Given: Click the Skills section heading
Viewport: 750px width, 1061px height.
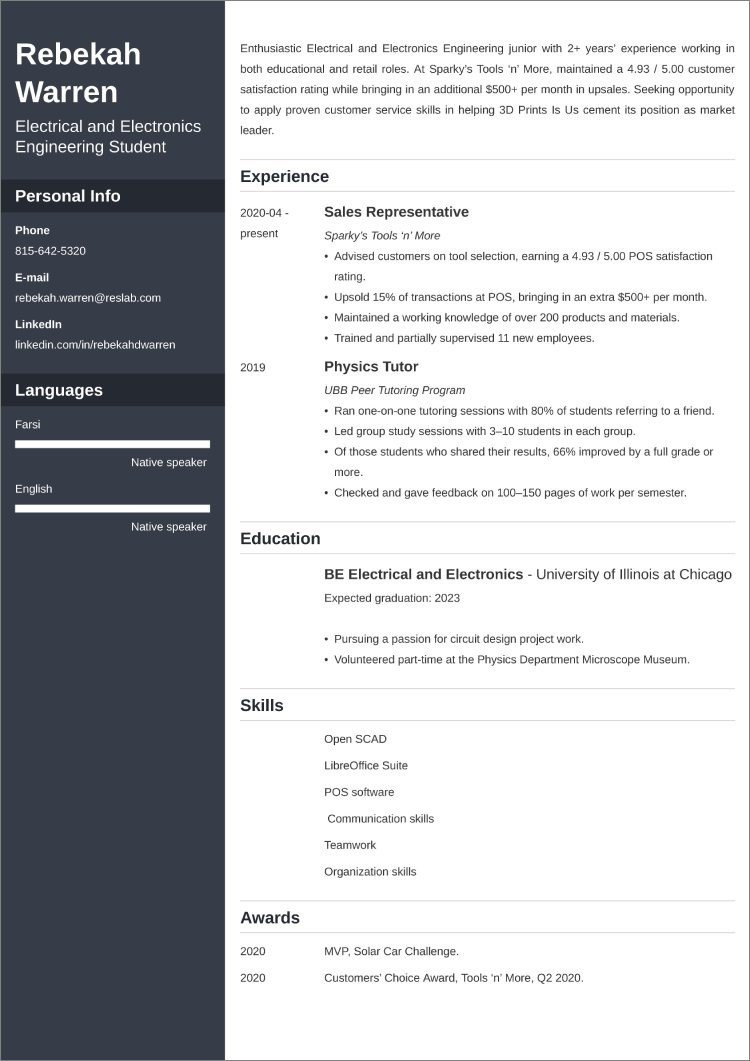Looking at the screenshot, I should click(x=262, y=706).
